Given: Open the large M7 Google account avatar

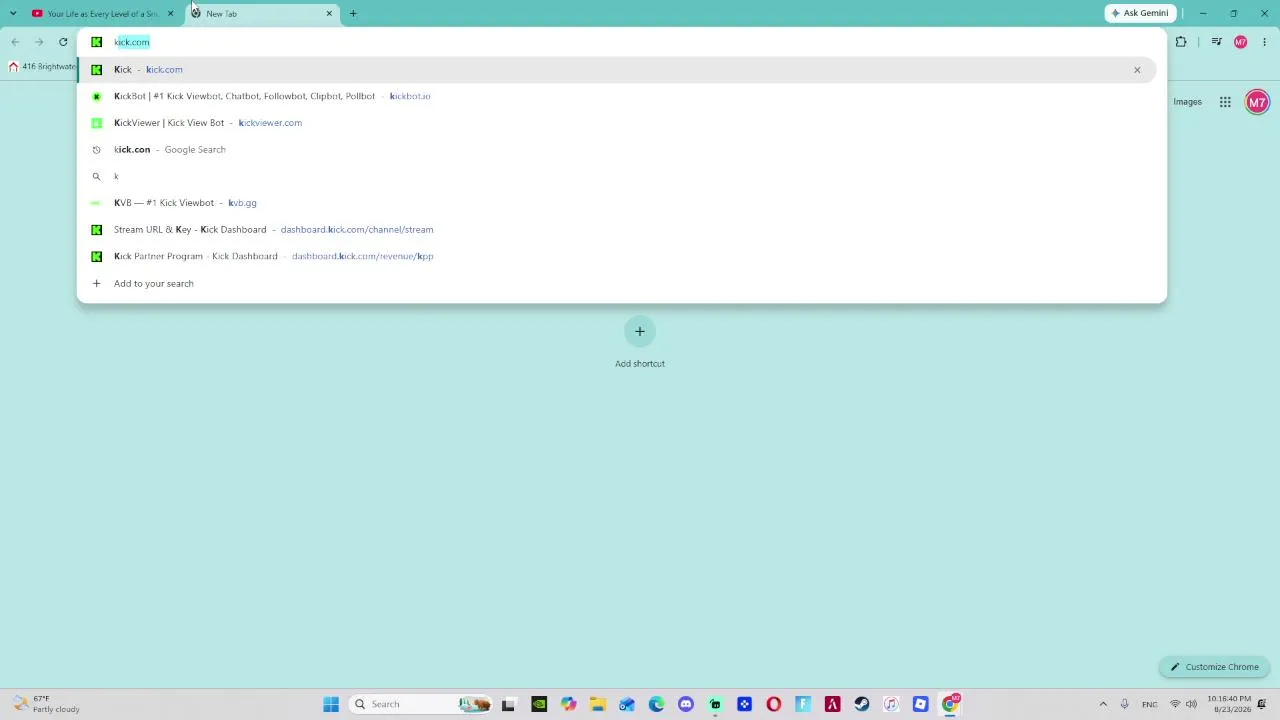Looking at the screenshot, I should tap(1257, 102).
